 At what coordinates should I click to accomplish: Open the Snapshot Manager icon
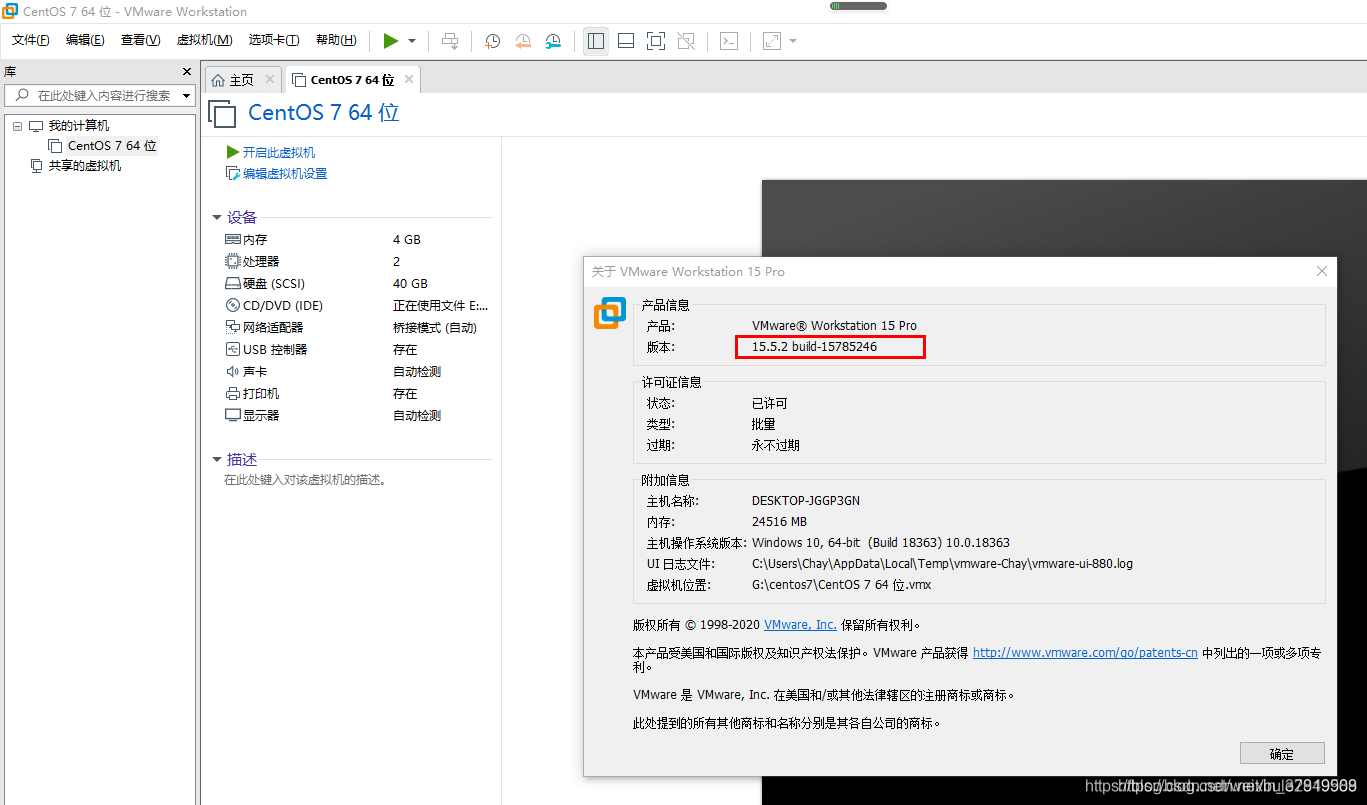click(x=553, y=41)
